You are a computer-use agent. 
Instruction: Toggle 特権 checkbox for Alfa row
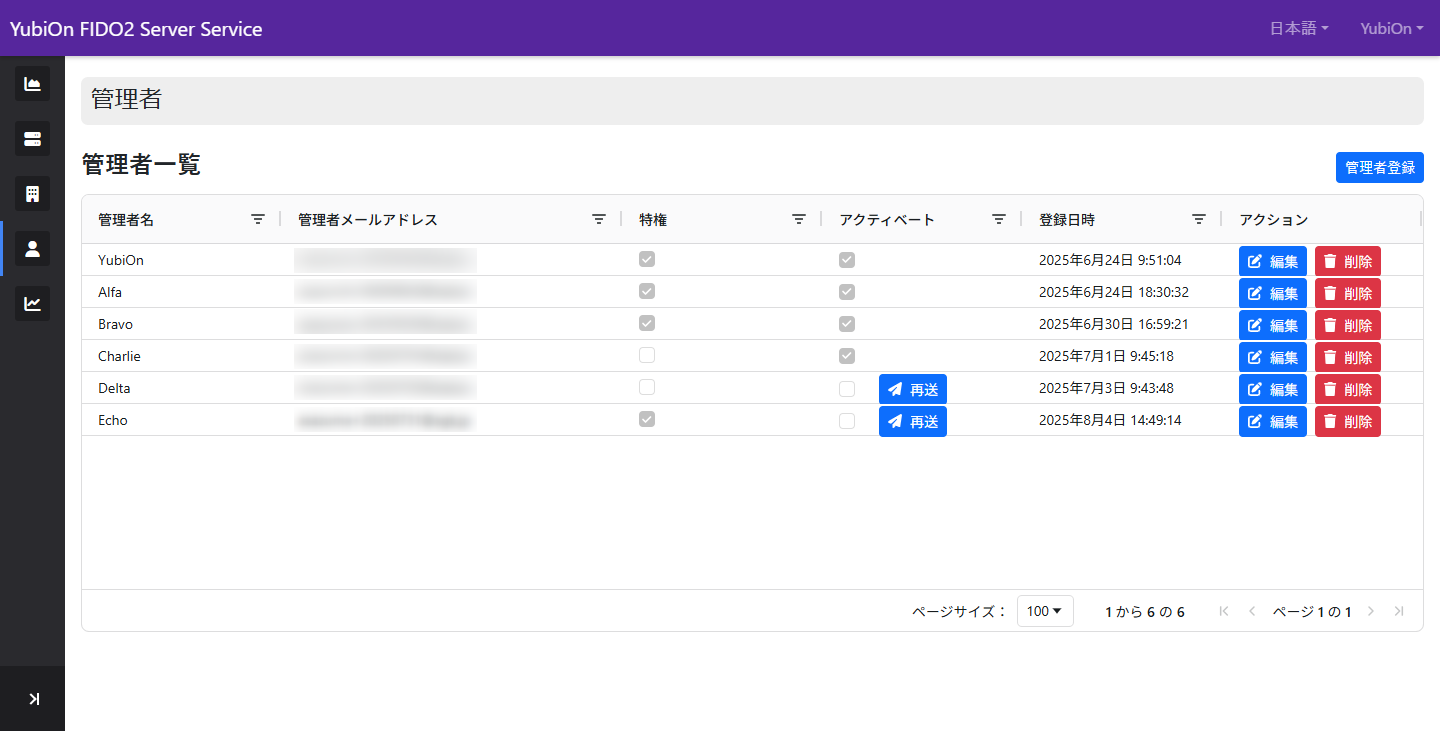(x=647, y=291)
